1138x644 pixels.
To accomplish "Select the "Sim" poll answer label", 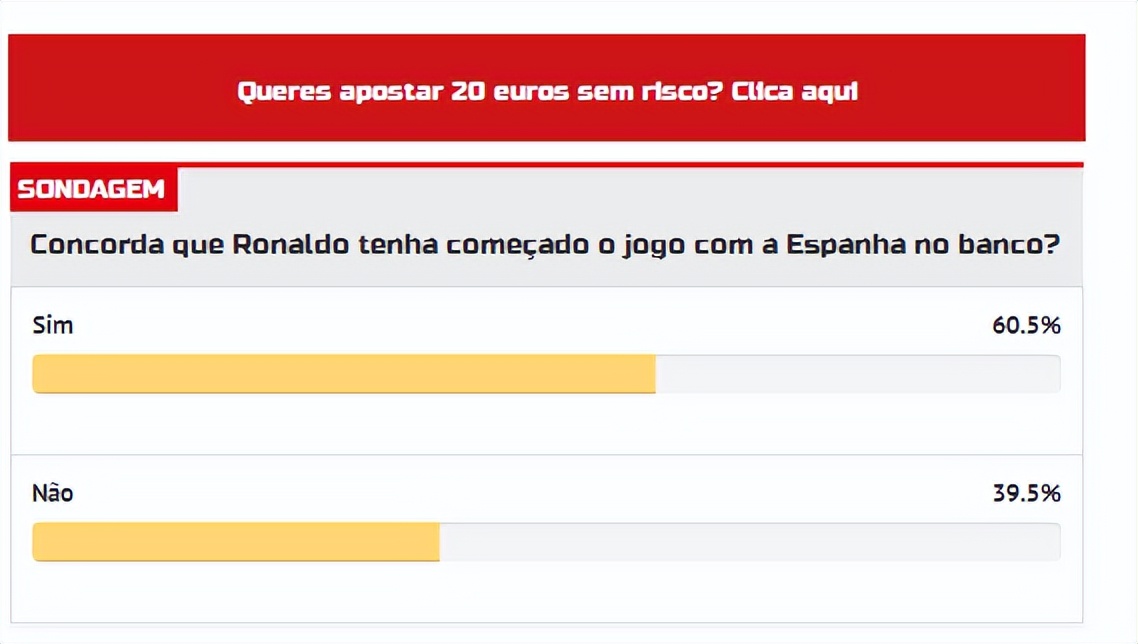I will click(53, 326).
